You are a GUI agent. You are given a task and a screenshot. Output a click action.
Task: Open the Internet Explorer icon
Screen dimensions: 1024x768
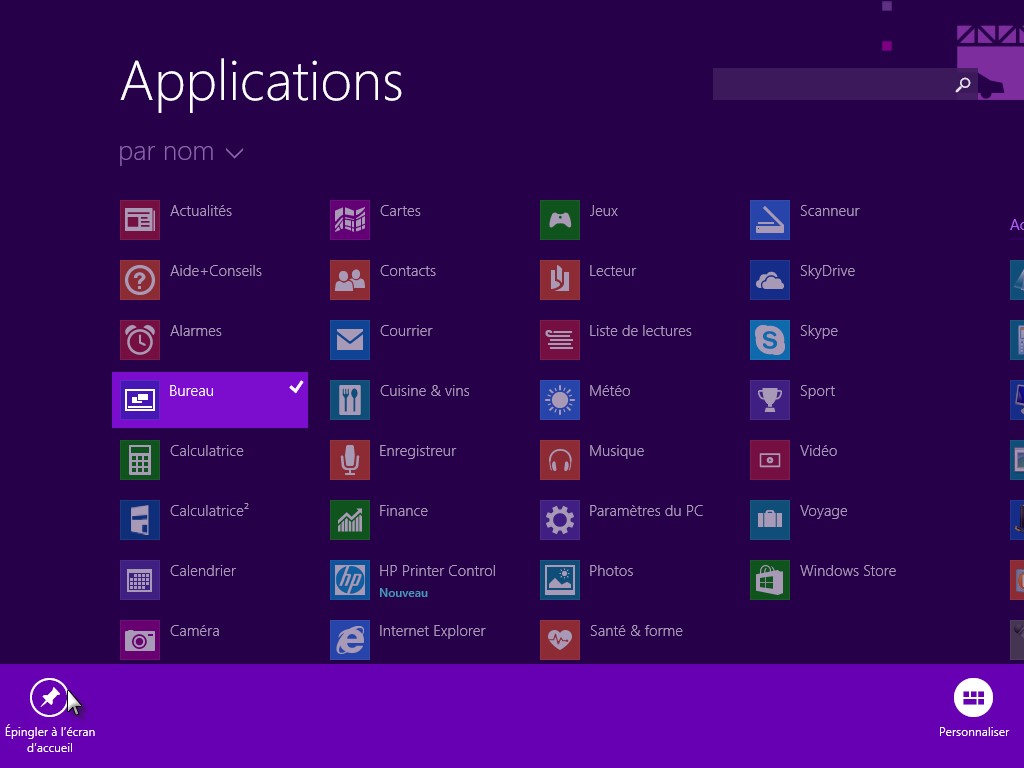click(x=349, y=640)
